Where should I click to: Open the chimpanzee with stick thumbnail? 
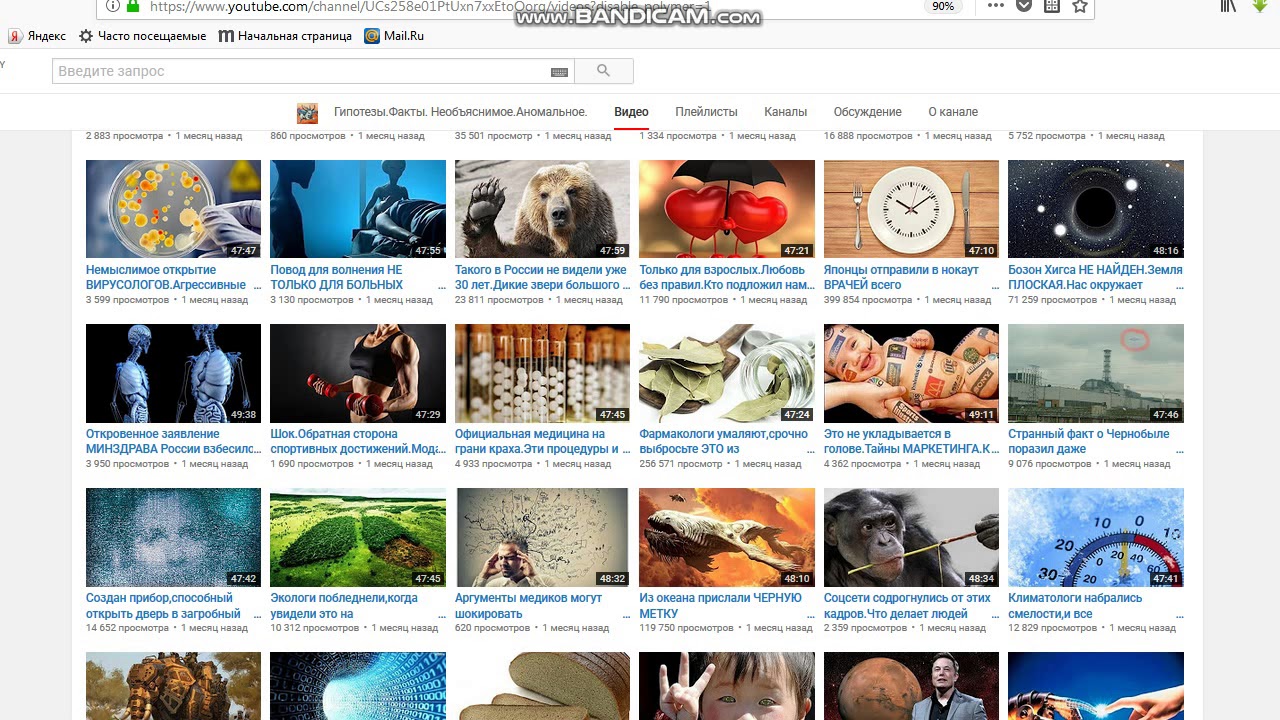point(911,537)
